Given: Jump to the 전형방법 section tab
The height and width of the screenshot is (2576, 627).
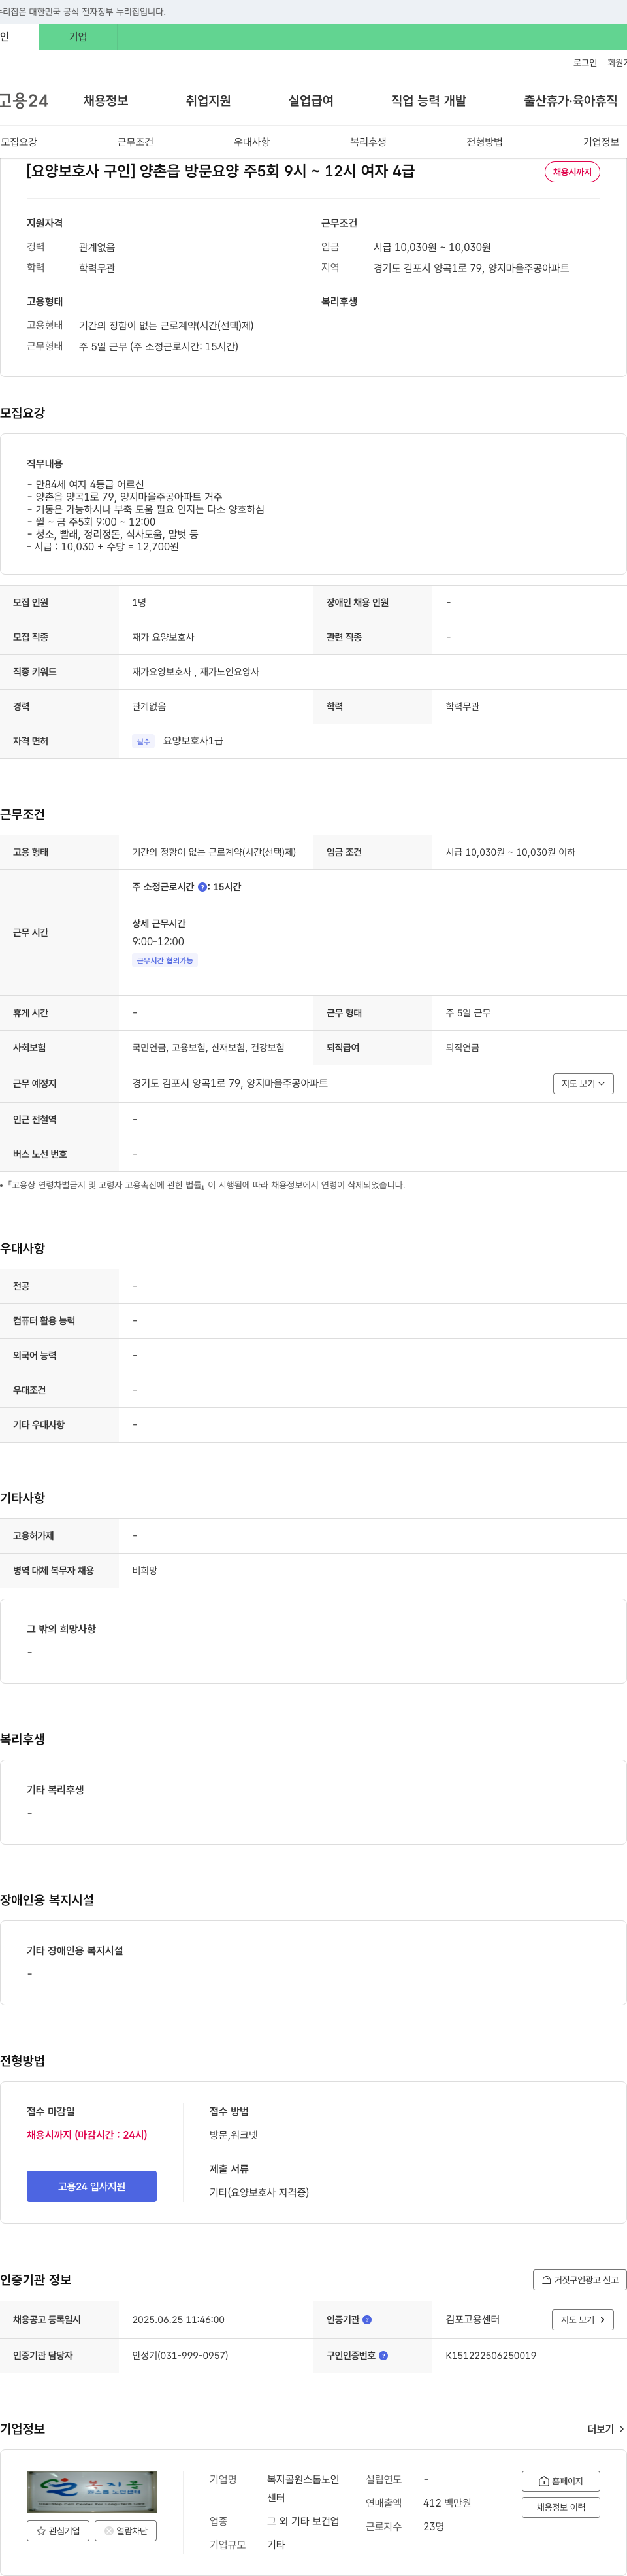Looking at the screenshot, I should [x=485, y=142].
